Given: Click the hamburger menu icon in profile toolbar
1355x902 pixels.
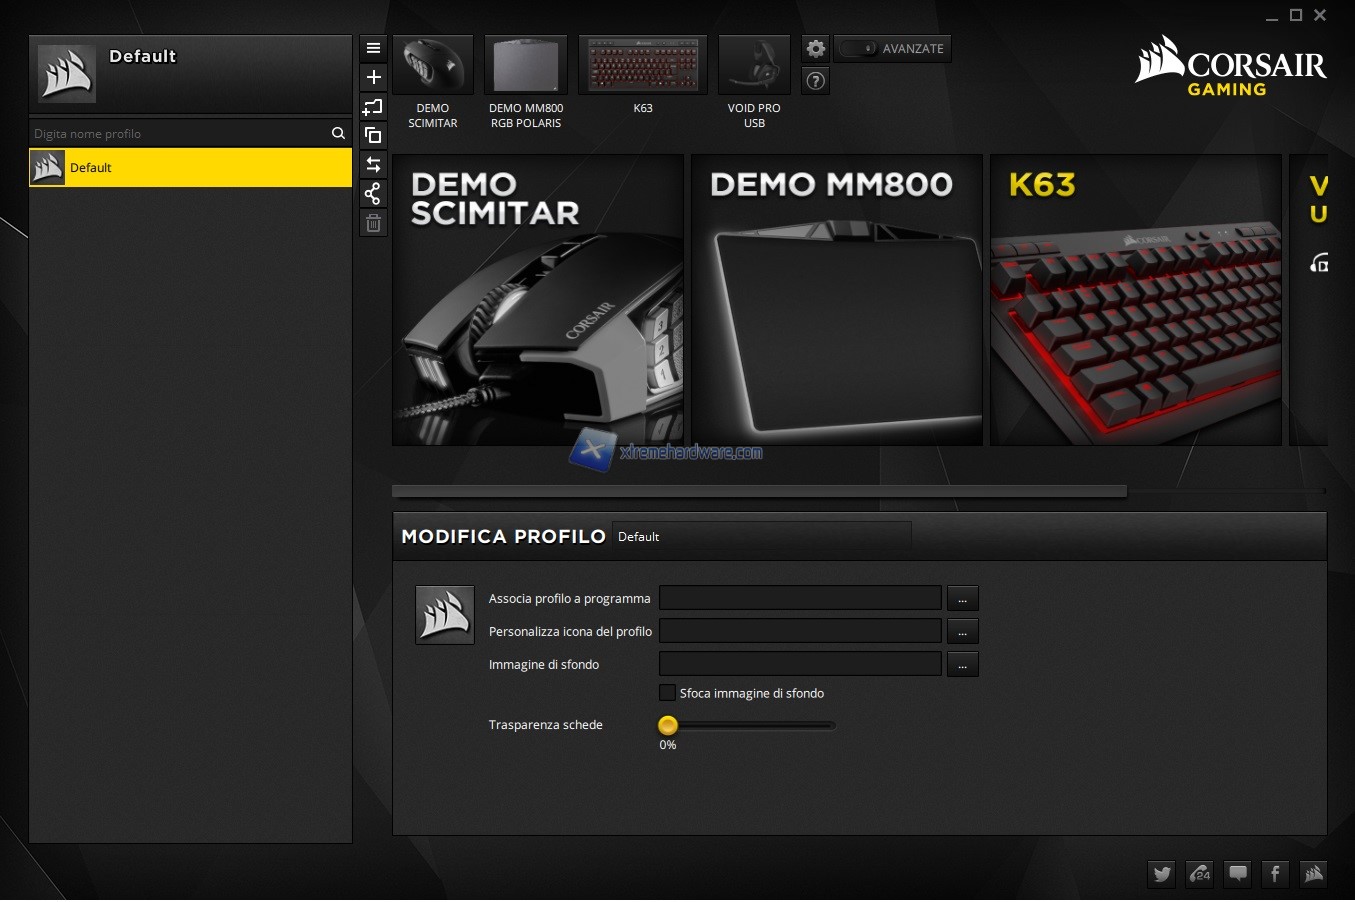Looking at the screenshot, I should [x=373, y=48].
